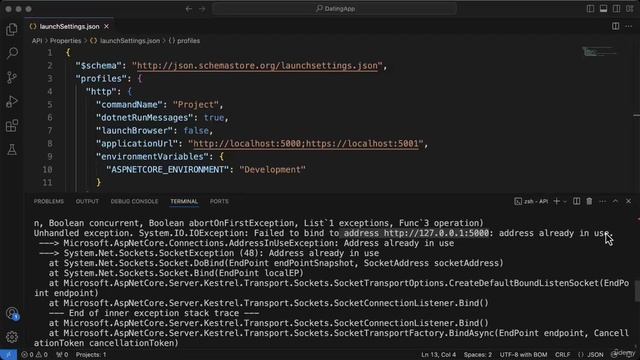Go forward with the navigation arrow

coord(202,9)
